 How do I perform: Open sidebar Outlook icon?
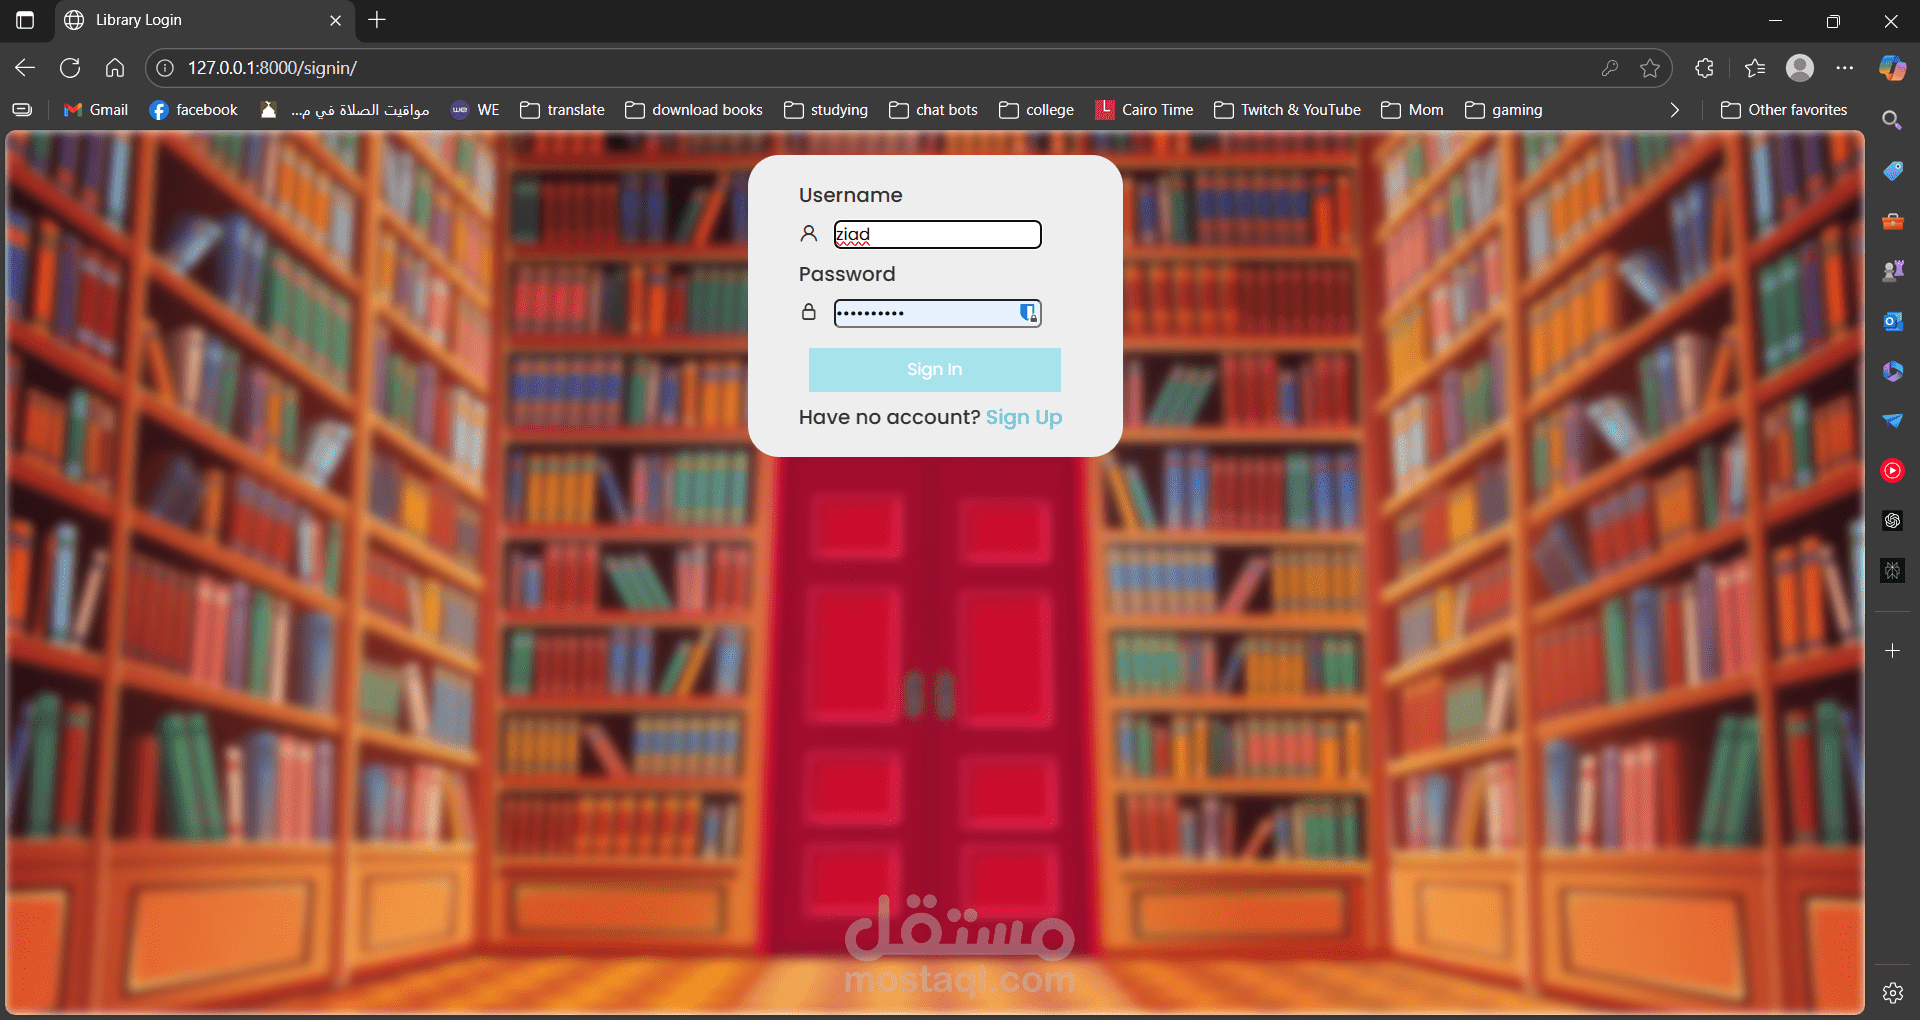(1892, 321)
